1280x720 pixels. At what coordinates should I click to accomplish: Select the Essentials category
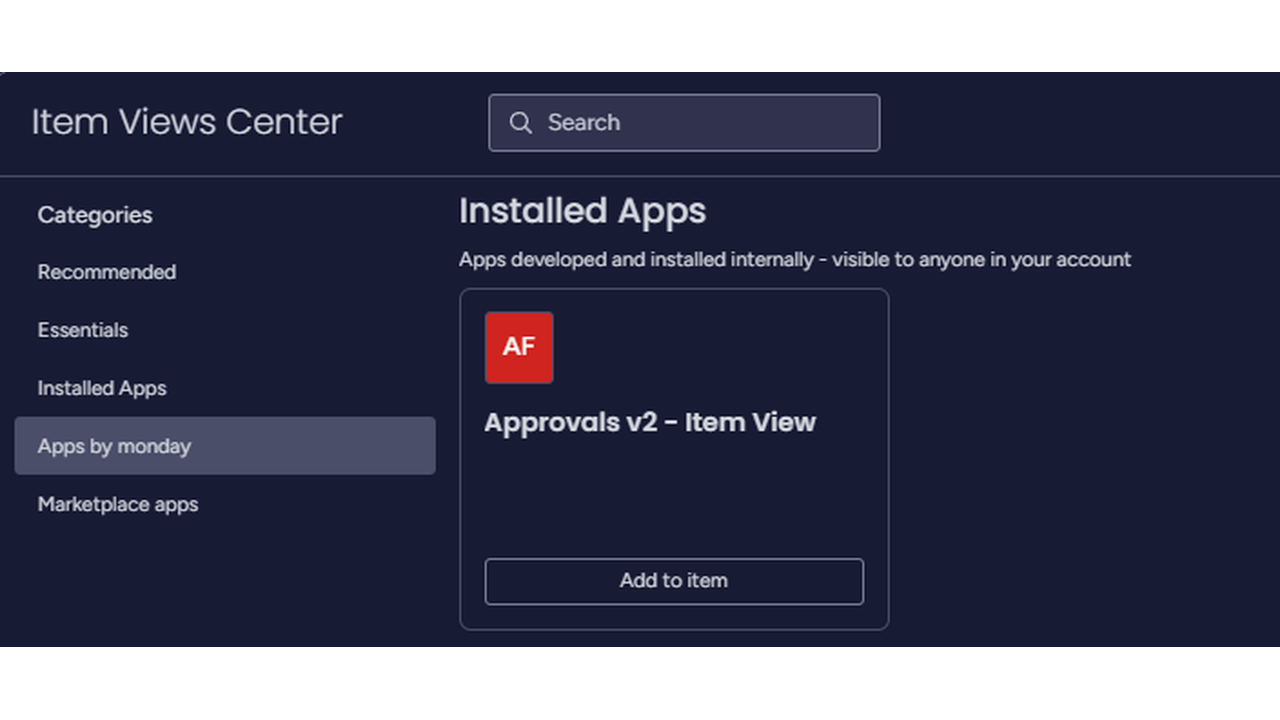point(83,330)
